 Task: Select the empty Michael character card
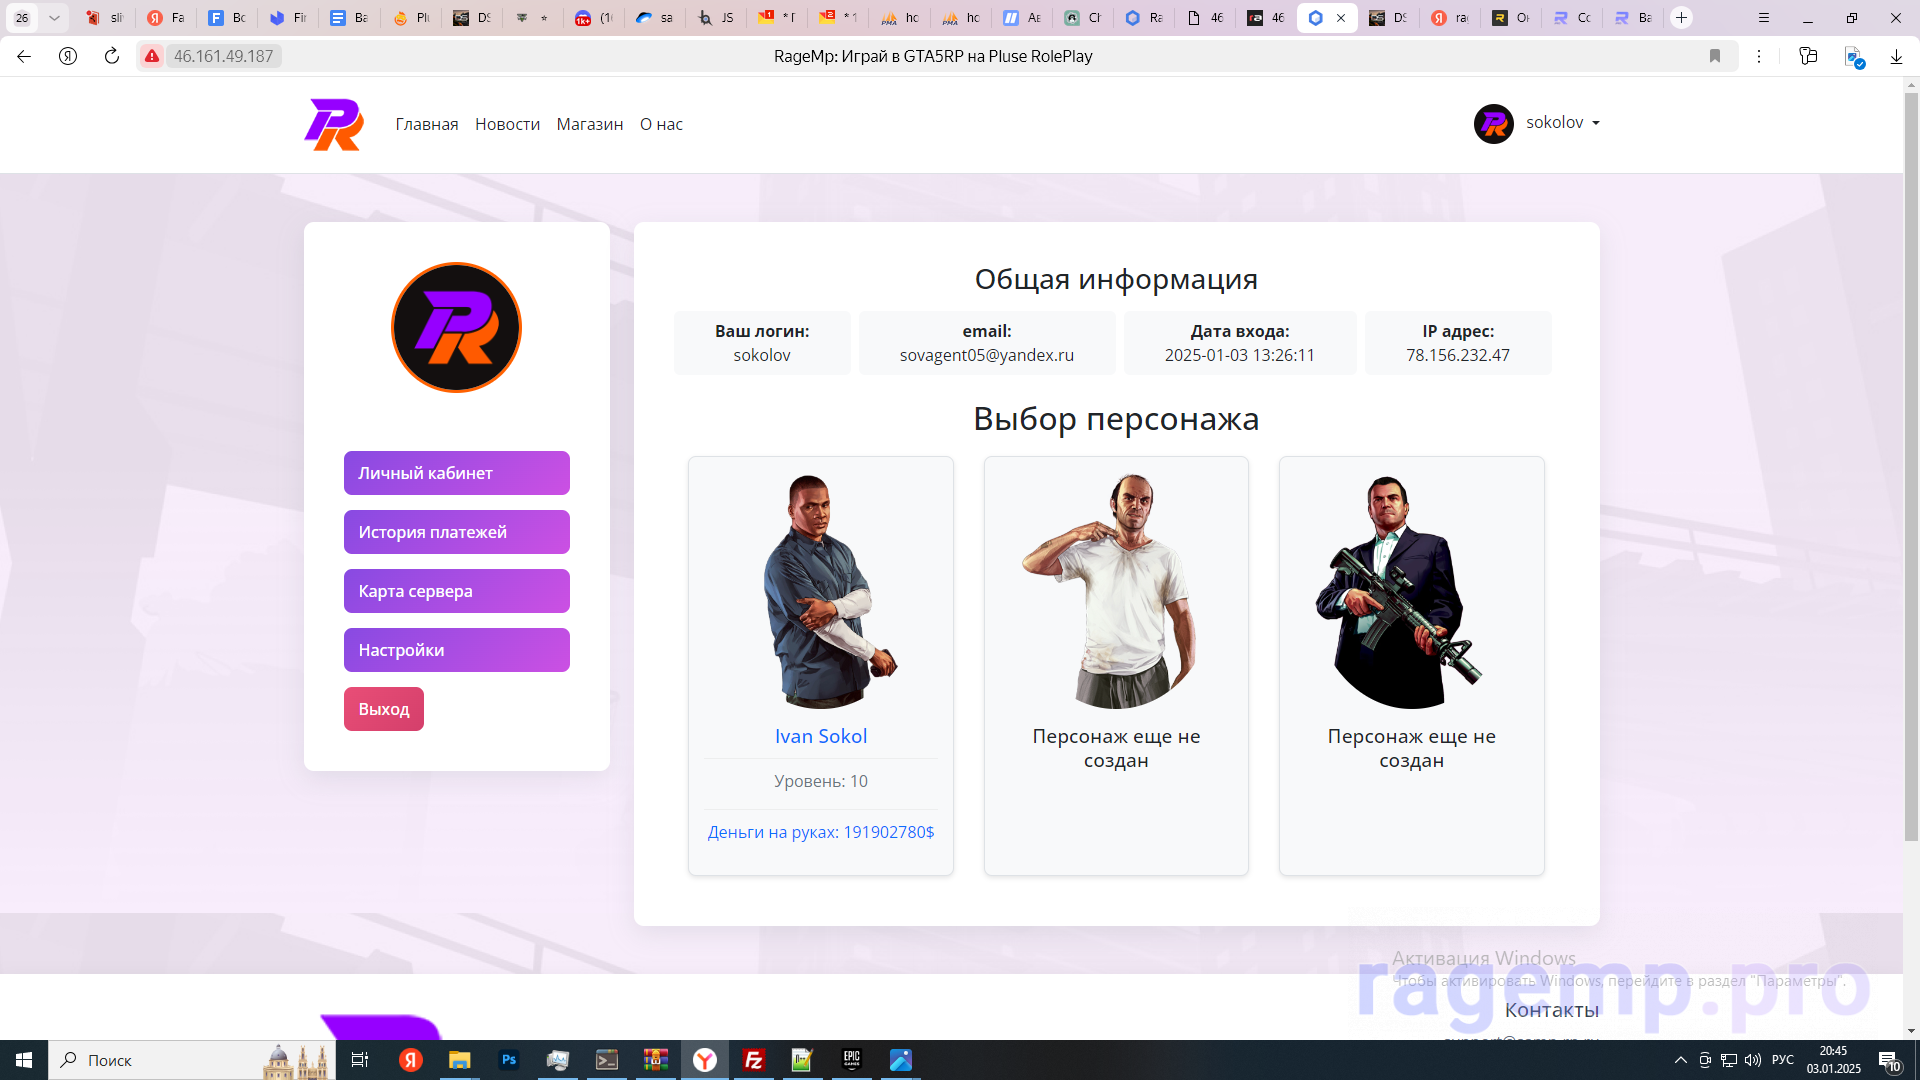[1412, 666]
